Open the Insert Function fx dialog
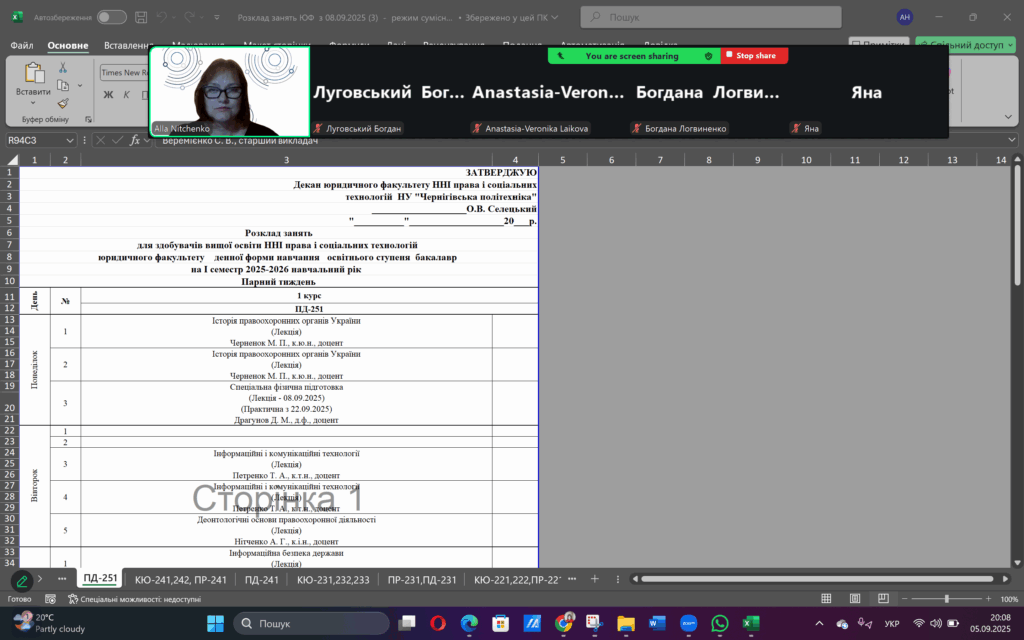 pyautogui.click(x=135, y=140)
